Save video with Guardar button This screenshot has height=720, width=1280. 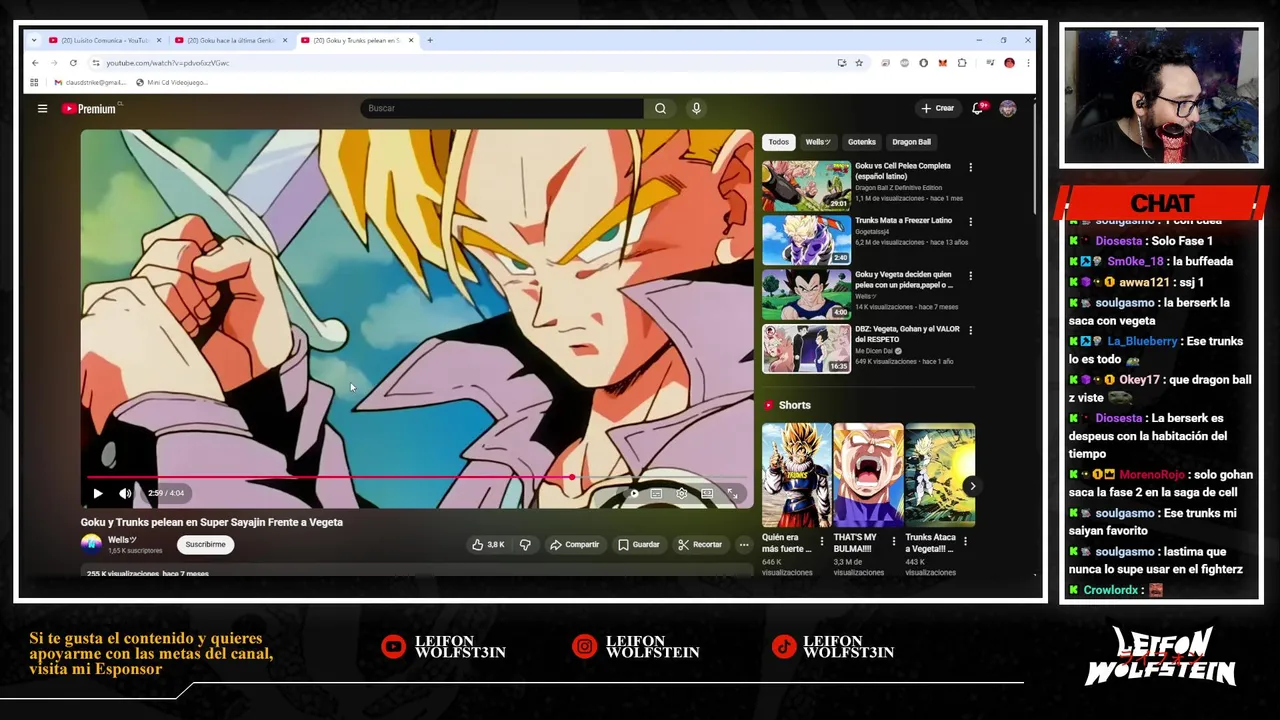(639, 545)
